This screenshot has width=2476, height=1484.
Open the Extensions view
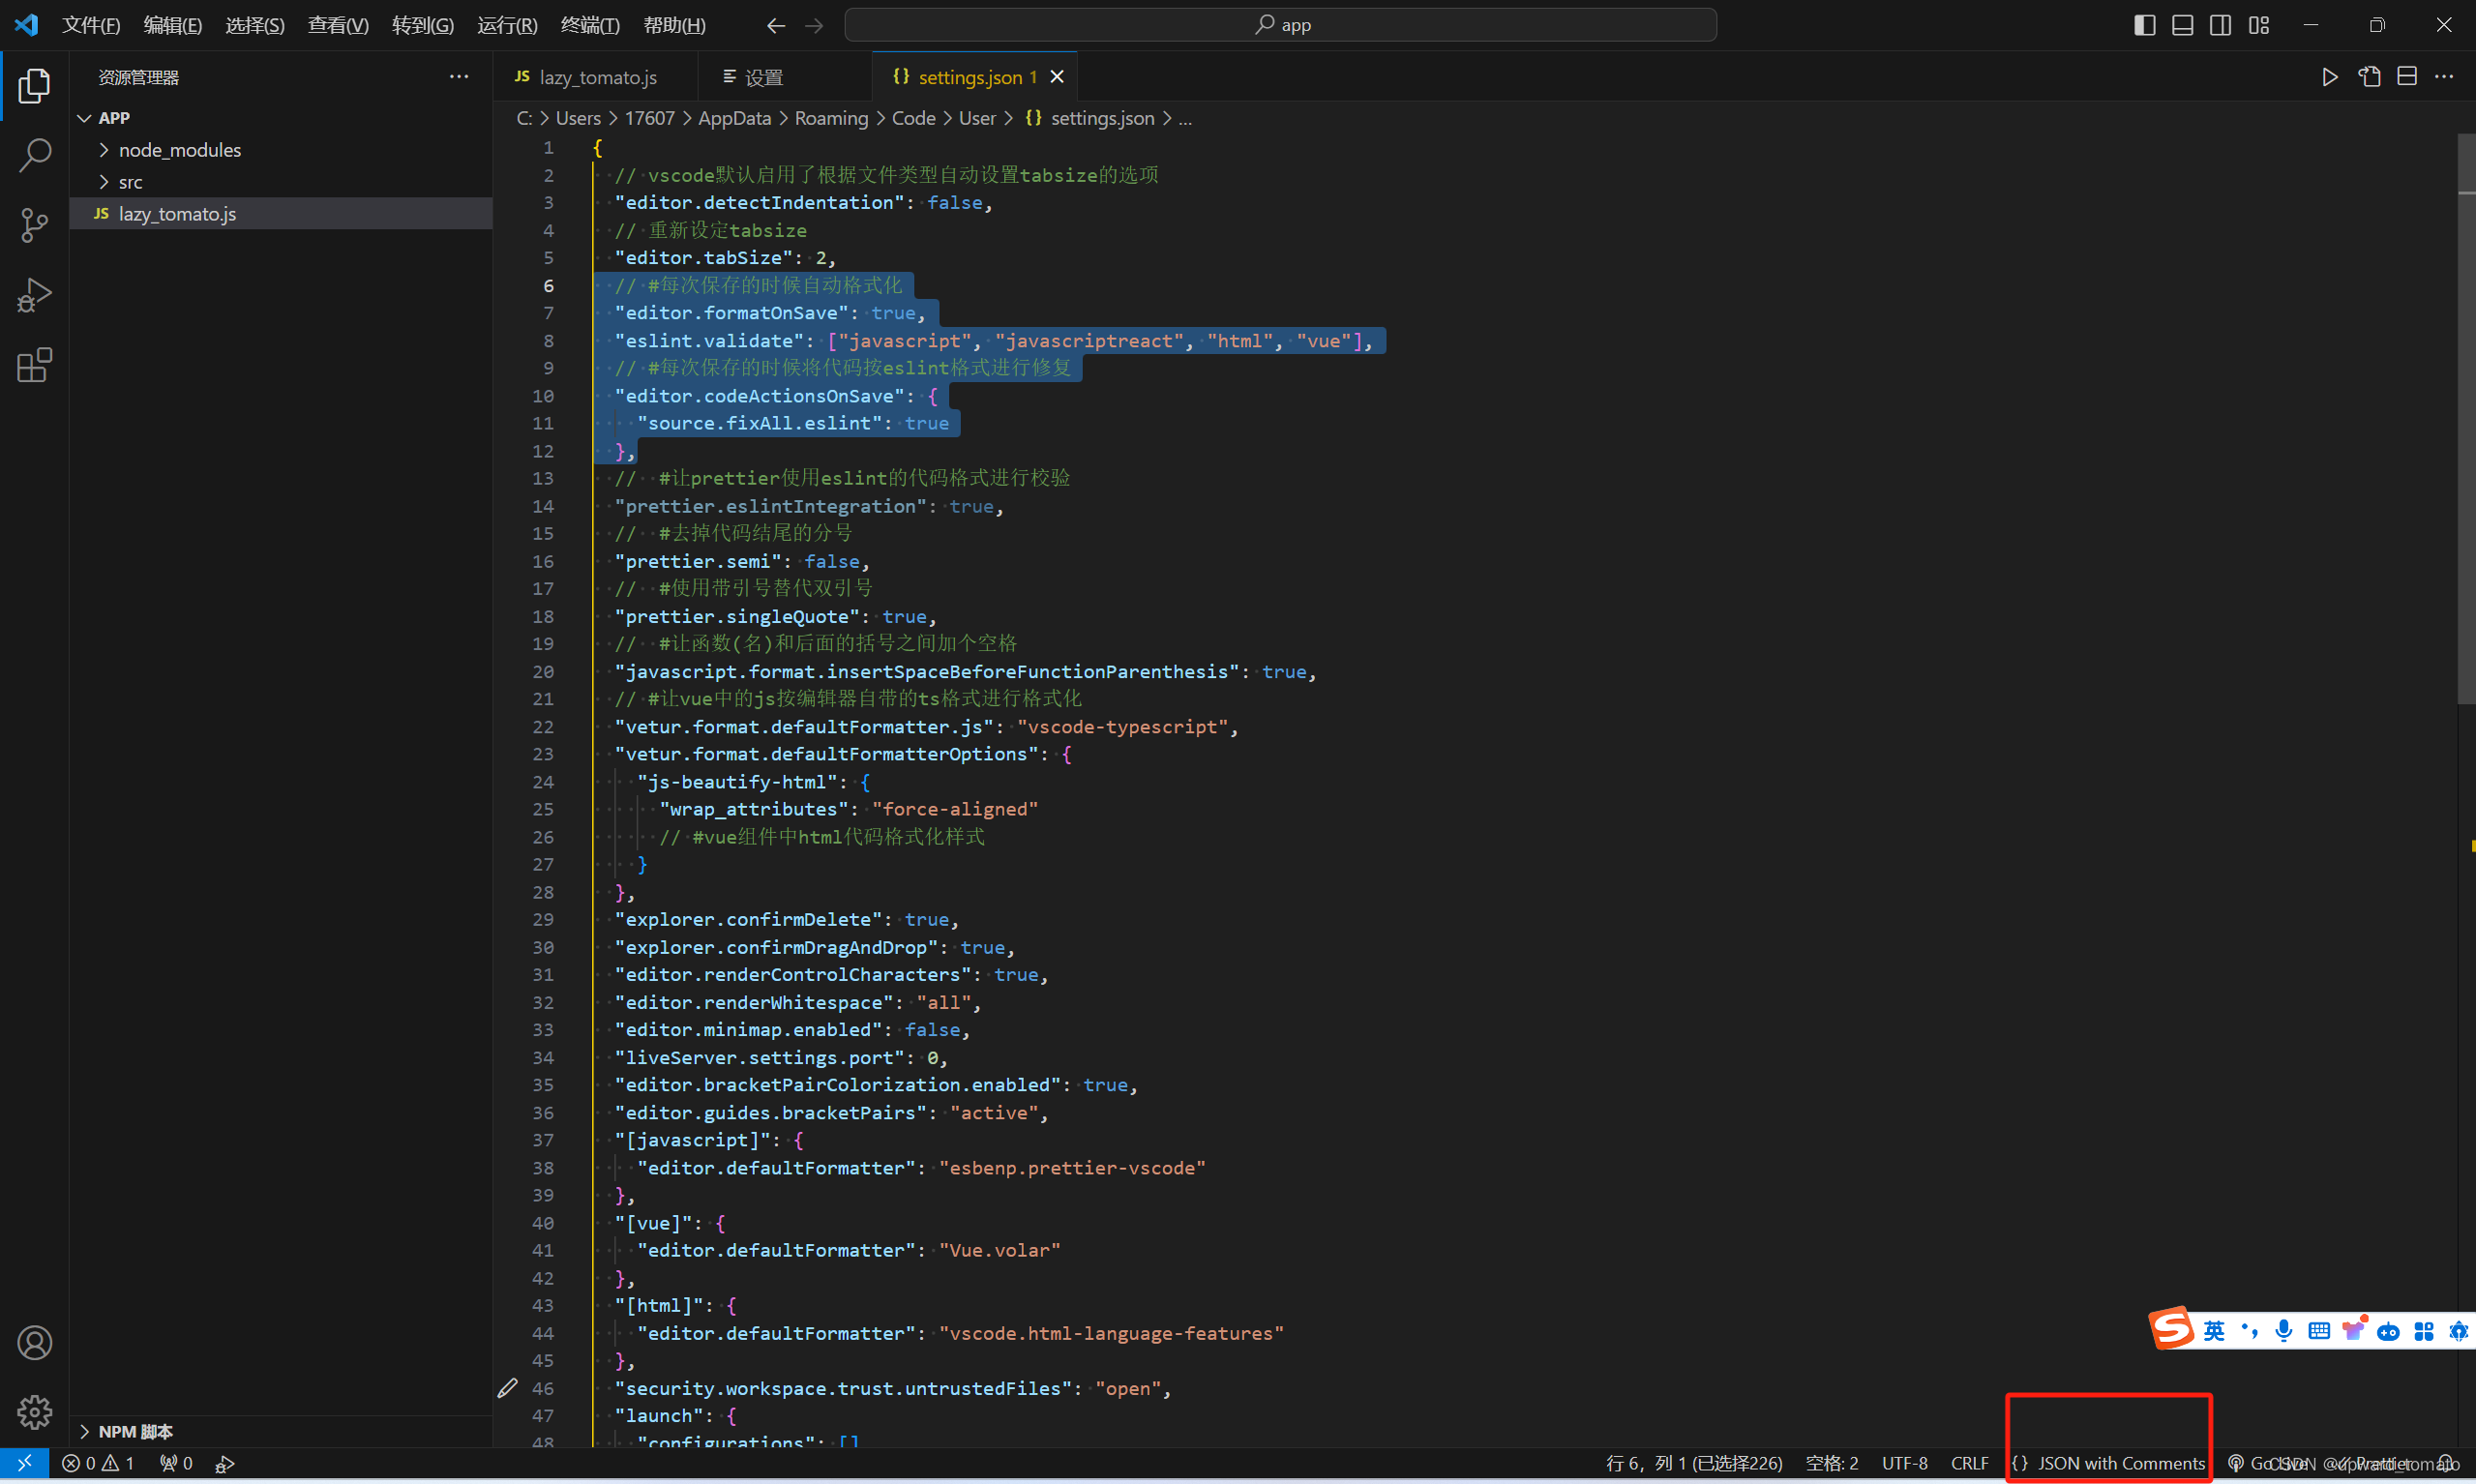click(34, 365)
